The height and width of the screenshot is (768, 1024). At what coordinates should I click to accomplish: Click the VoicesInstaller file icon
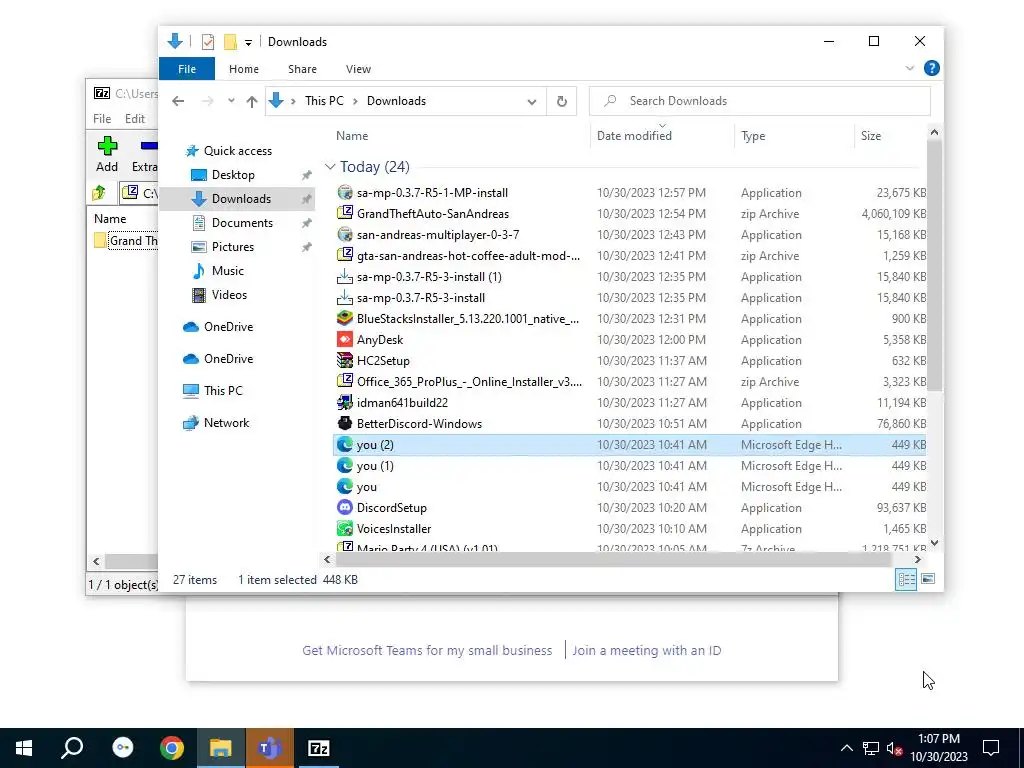[x=345, y=528]
